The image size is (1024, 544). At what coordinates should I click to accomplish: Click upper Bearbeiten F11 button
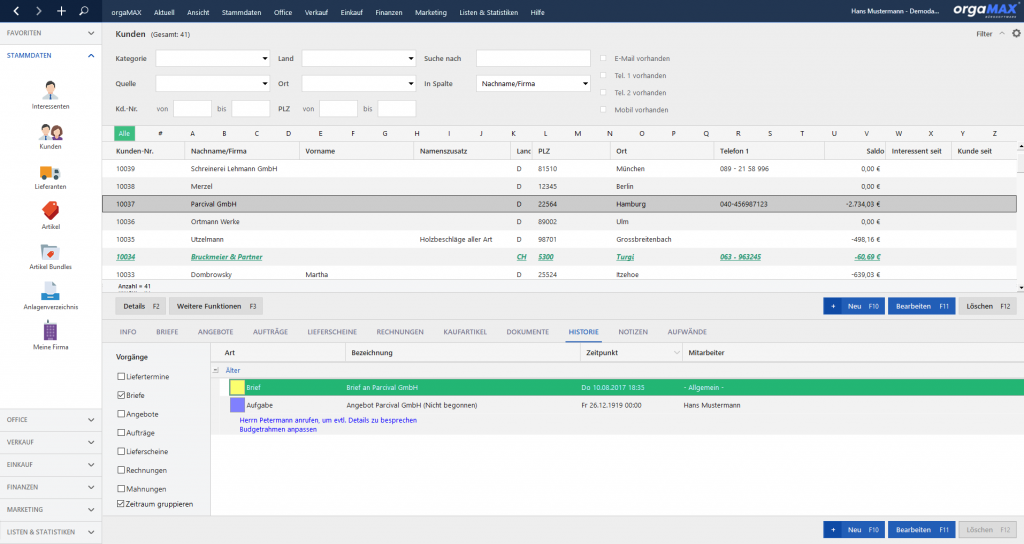[921, 306]
